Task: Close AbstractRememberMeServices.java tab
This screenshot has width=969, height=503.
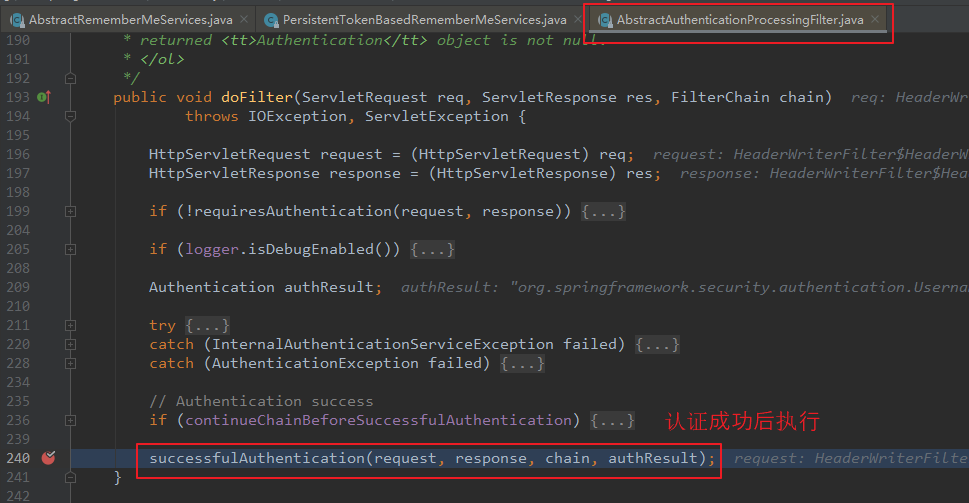Action: coord(244,19)
